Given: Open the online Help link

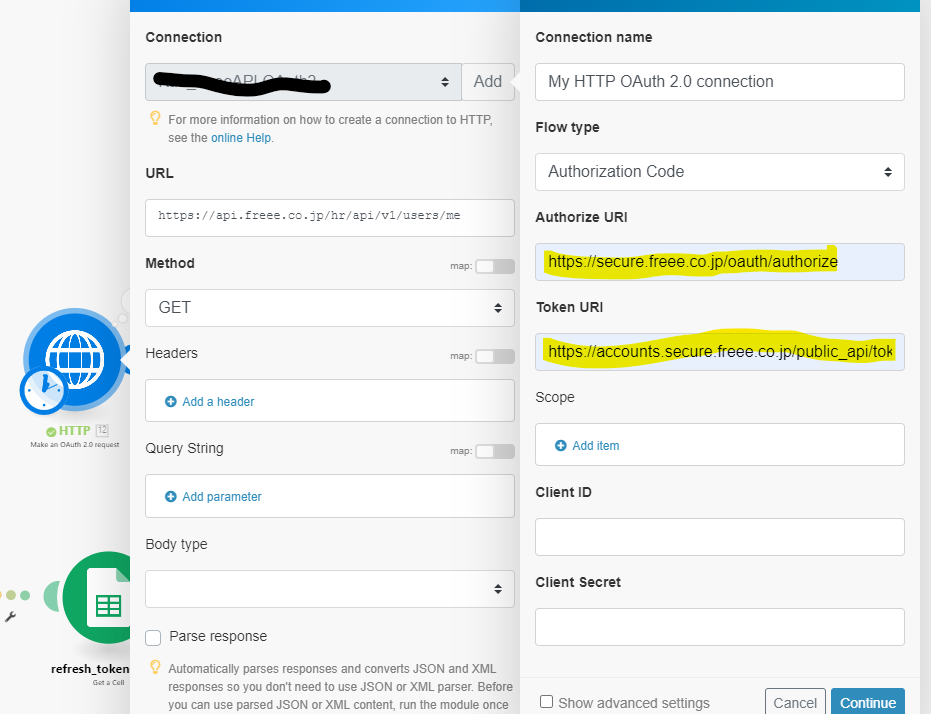Looking at the screenshot, I should click(240, 138).
